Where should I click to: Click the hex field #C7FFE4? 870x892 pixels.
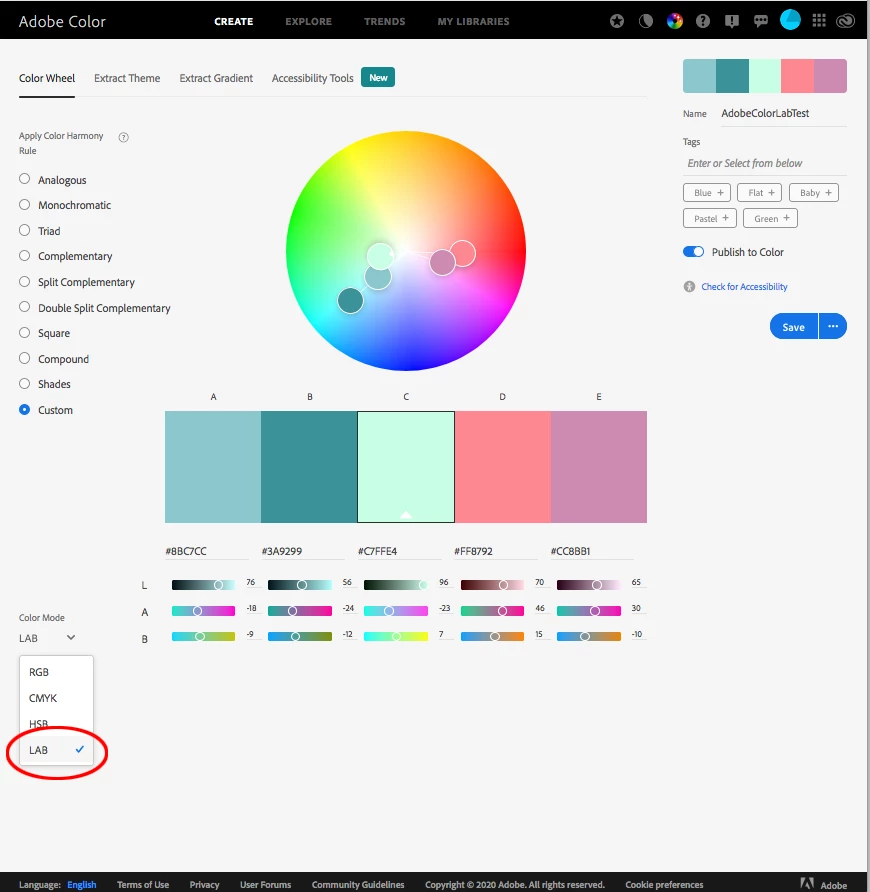[399, 551]
